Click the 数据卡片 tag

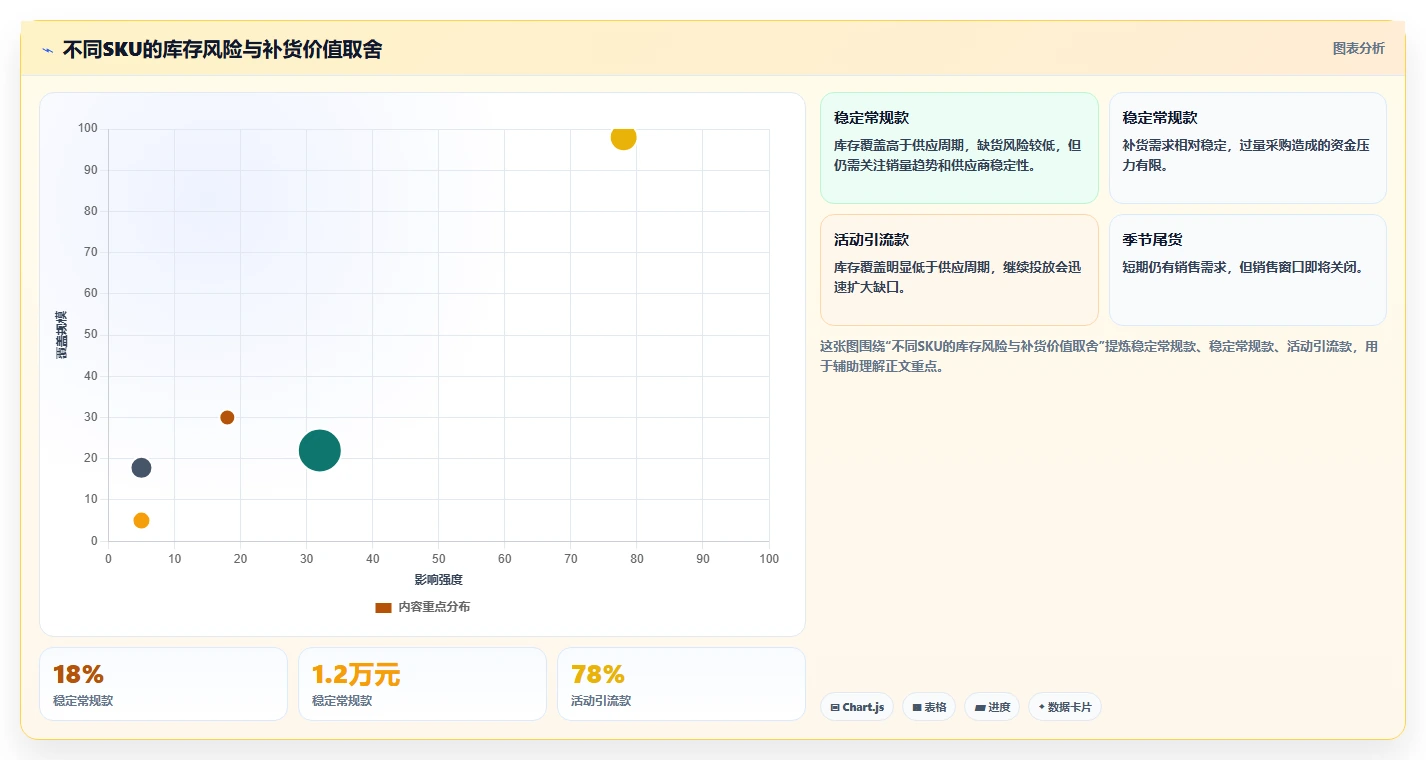click(1065, 707)
